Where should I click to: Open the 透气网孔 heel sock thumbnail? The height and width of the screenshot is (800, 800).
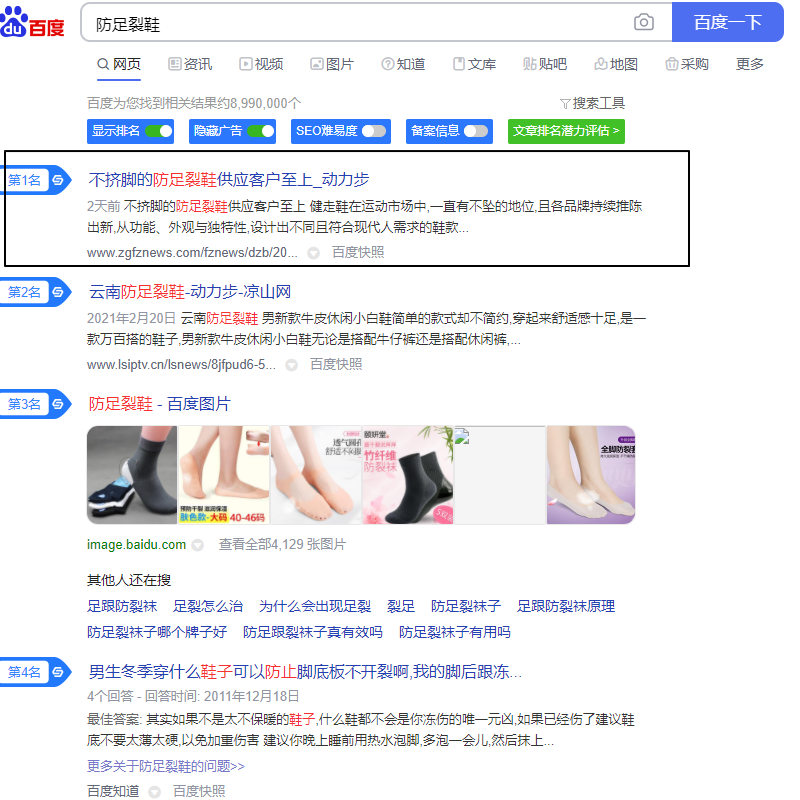pos(316,475)
